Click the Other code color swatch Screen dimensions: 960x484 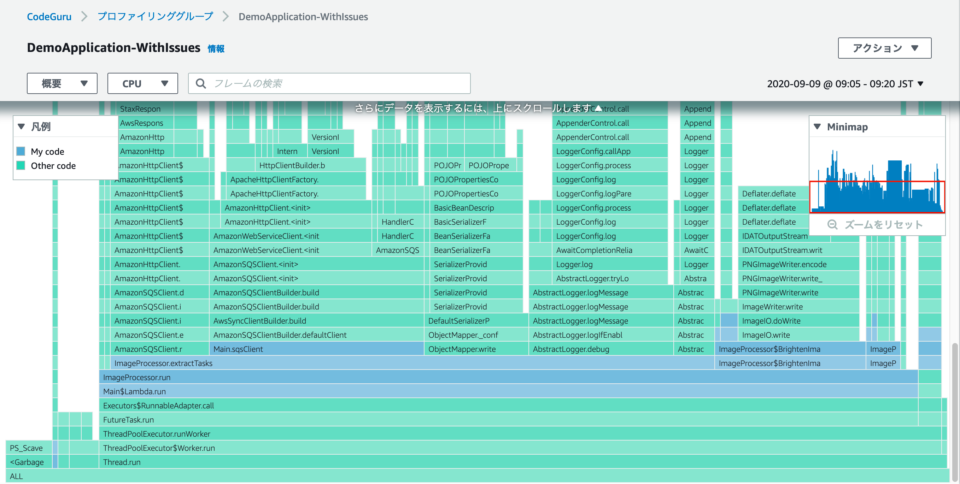[x=21, y=166]
